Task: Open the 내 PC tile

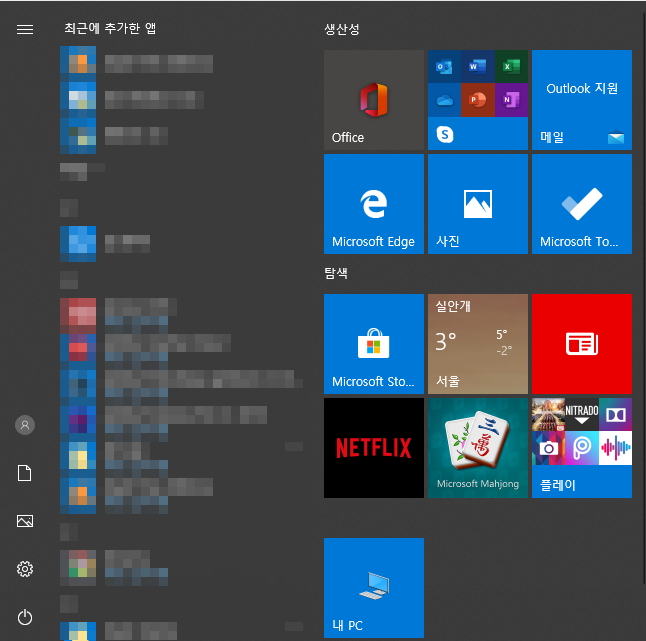Action: 374,588
